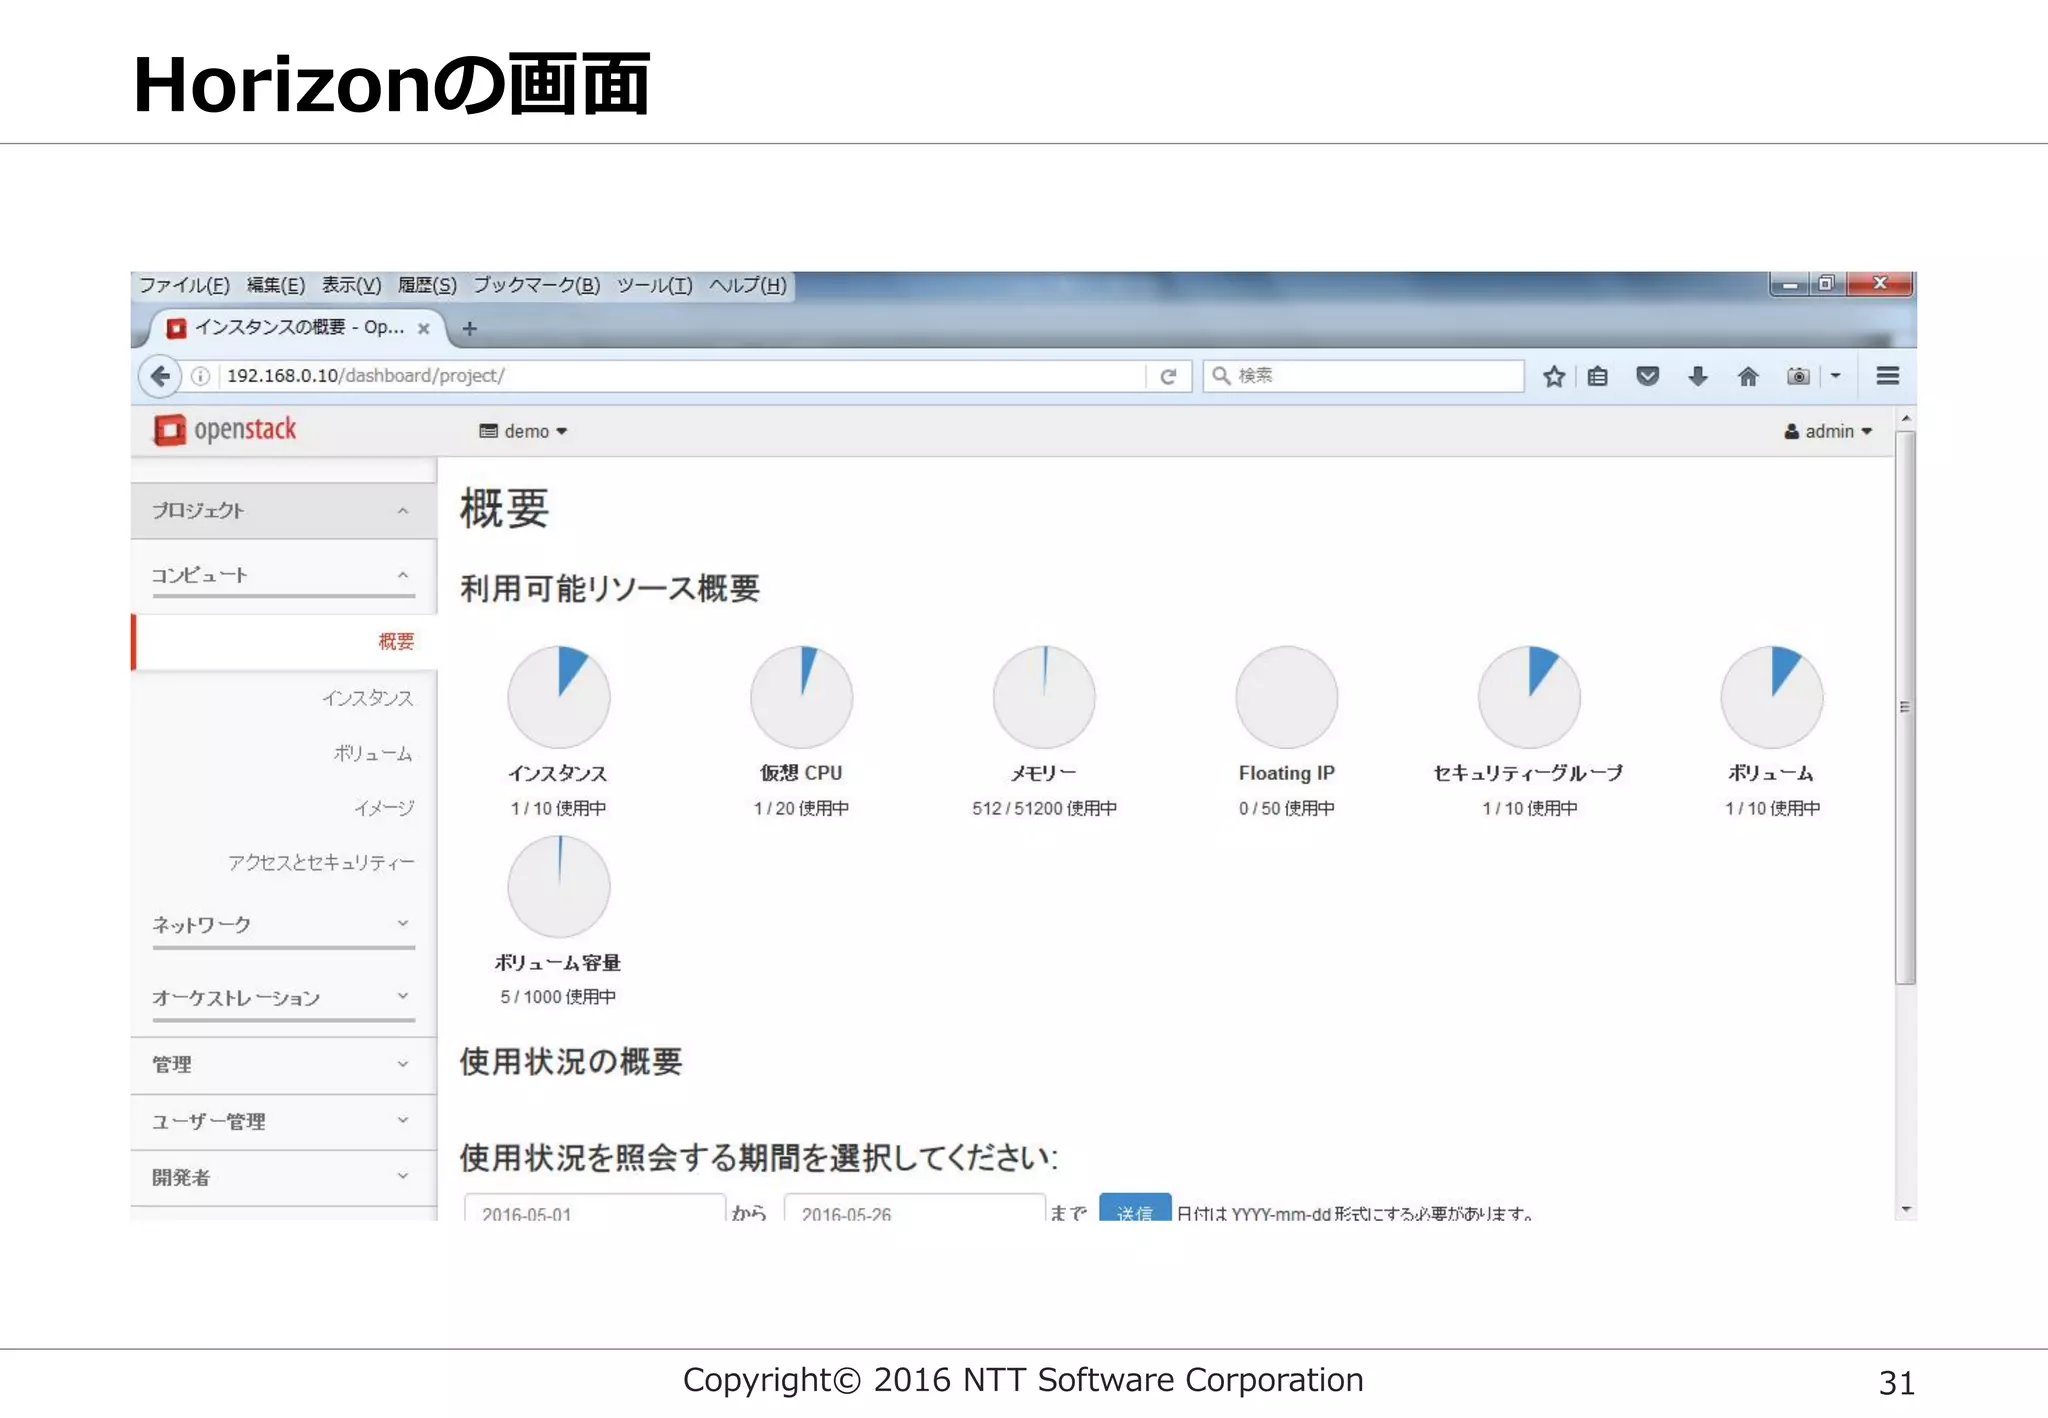
Task: Open the ブックマーク(B) menu
Action: coord(536,285)
